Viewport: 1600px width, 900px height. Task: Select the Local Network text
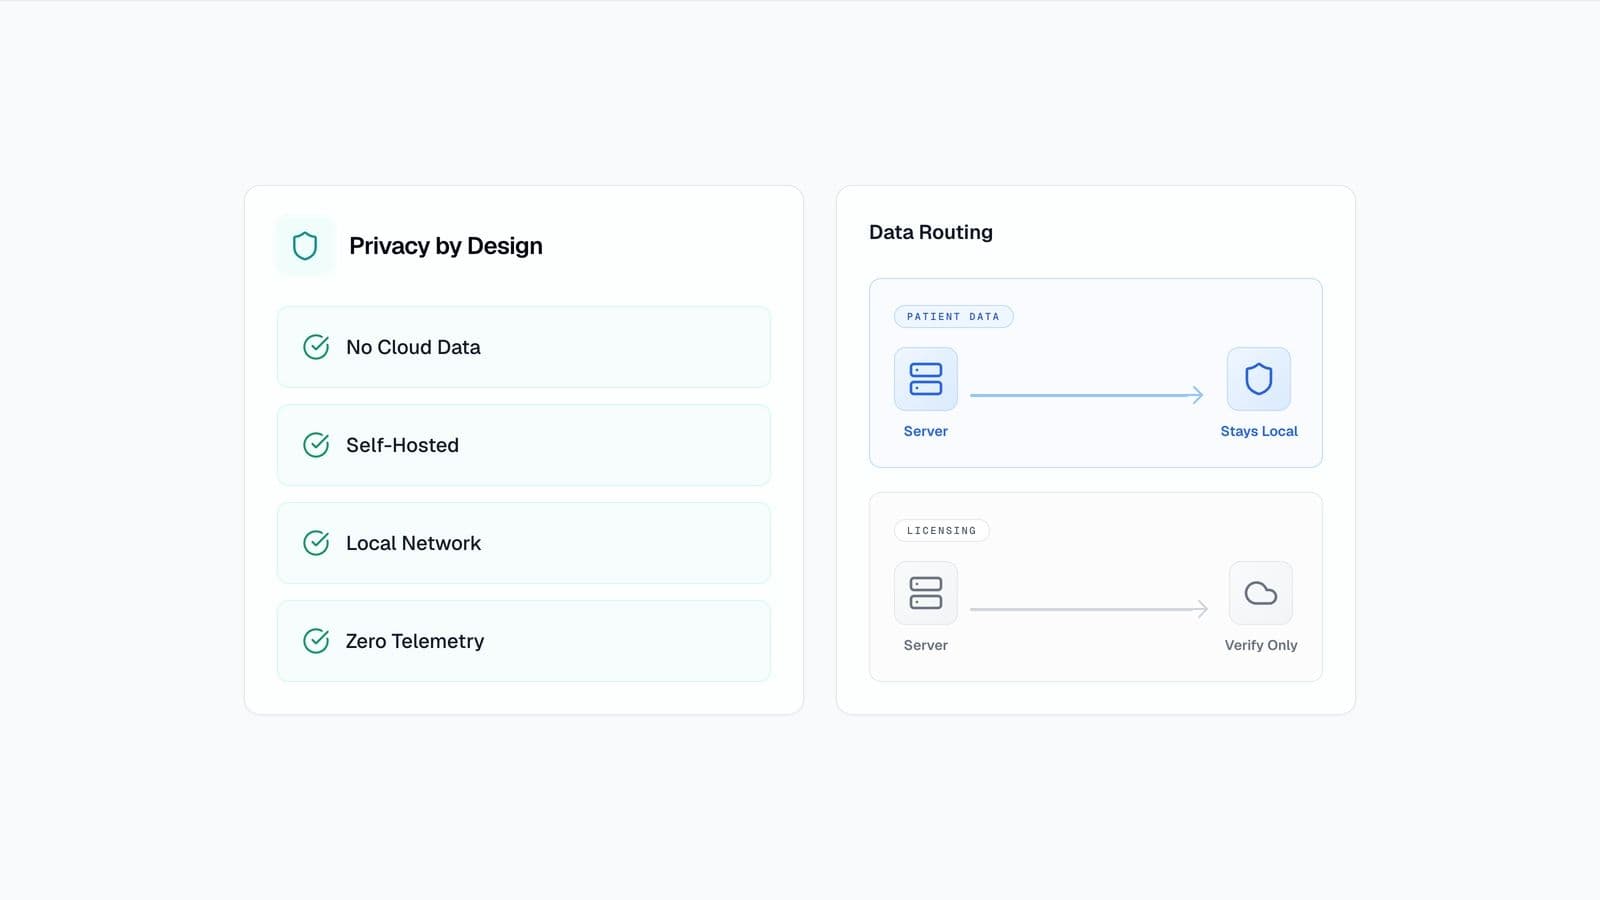click(x=413, y=543)
